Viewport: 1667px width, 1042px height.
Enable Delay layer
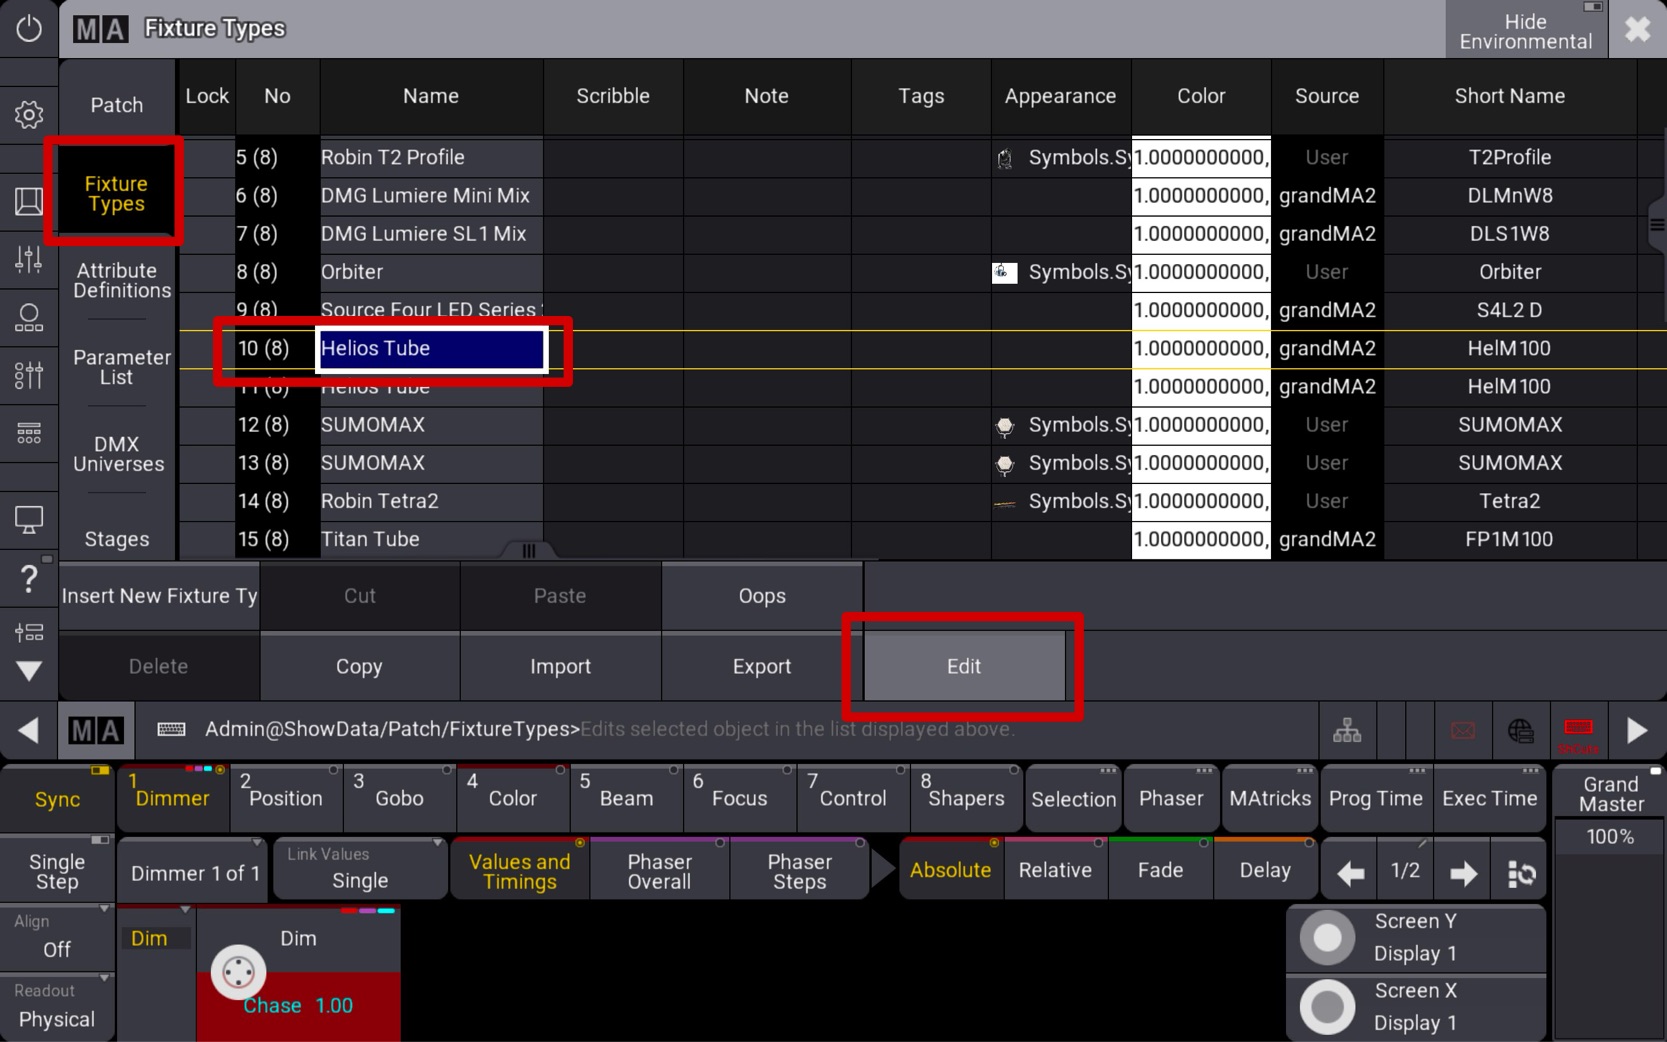click(1265, 870)
